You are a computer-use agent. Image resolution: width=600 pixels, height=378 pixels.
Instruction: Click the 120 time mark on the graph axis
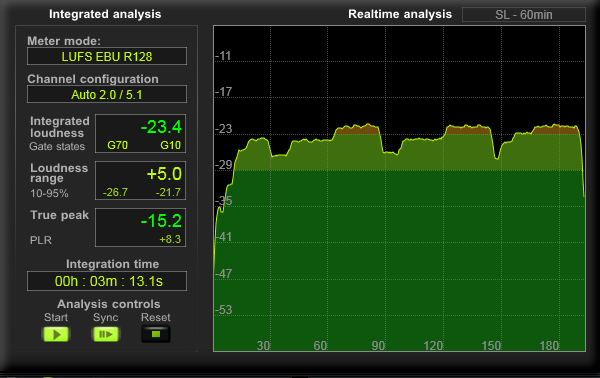point(433,346)
